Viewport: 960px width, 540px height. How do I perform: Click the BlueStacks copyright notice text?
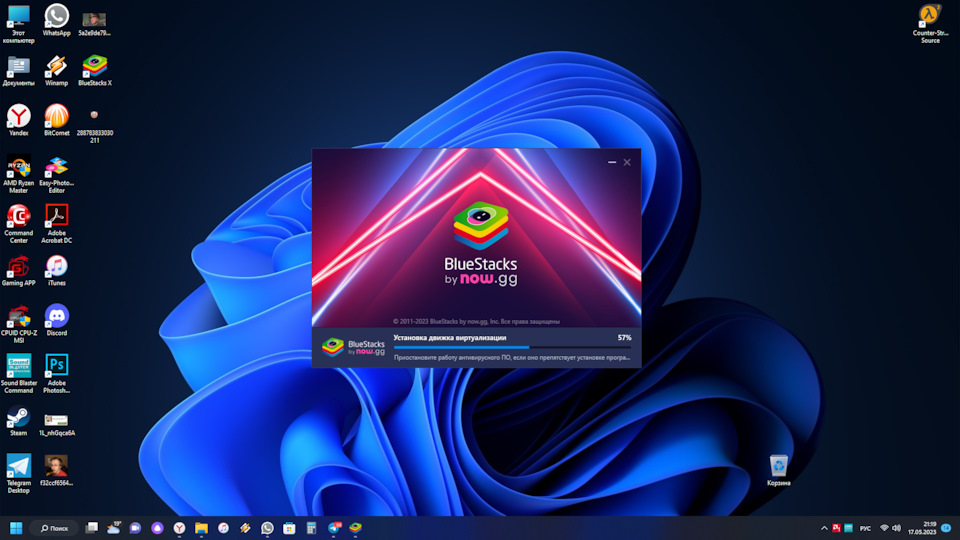[x=476, y=321]
